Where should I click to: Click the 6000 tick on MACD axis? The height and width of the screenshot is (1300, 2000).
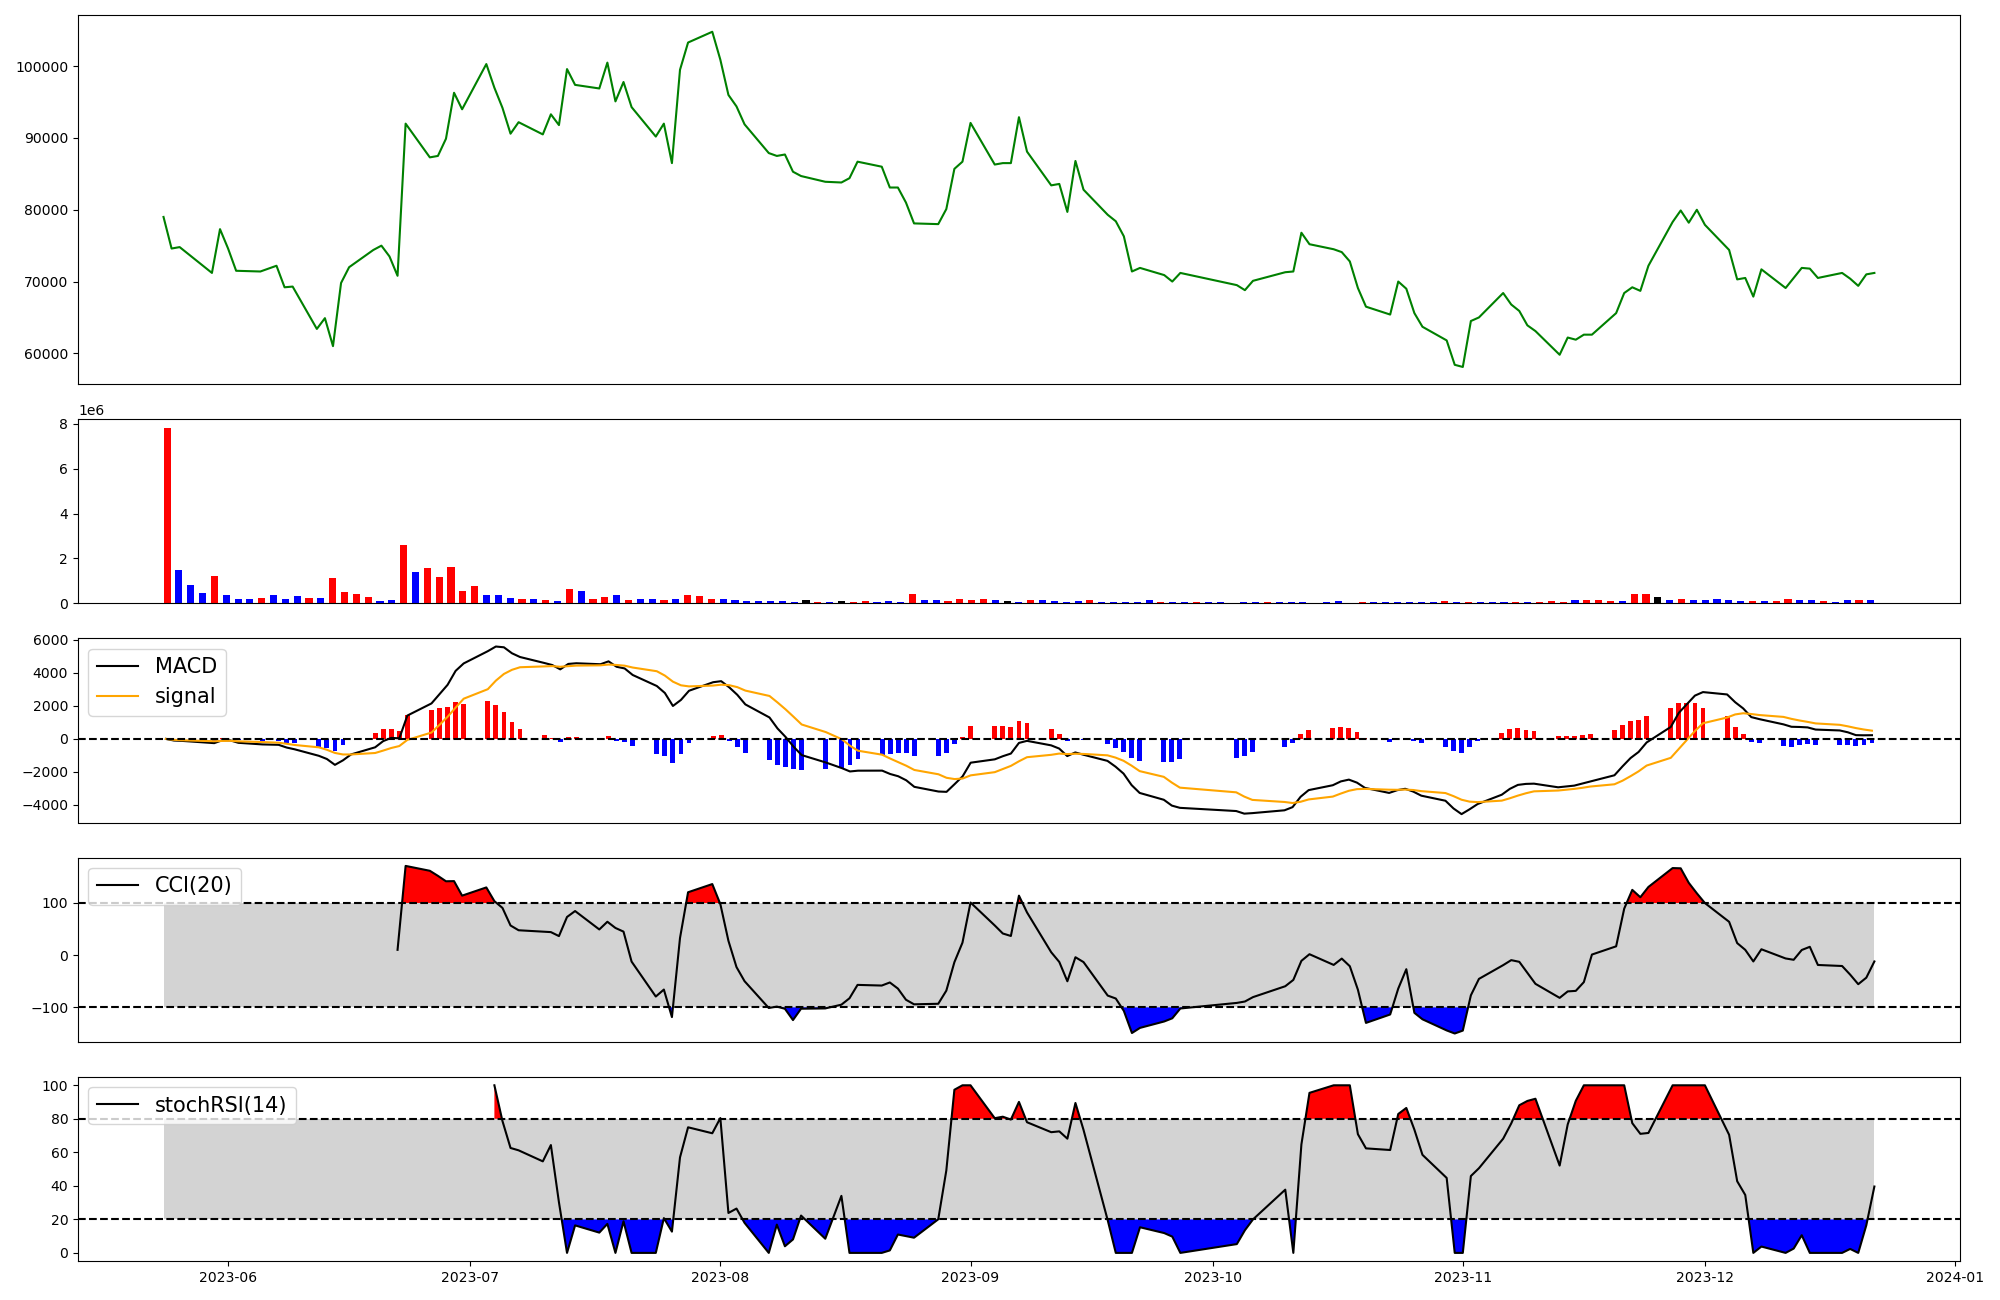pyautogui.click(x=52, y=640)
